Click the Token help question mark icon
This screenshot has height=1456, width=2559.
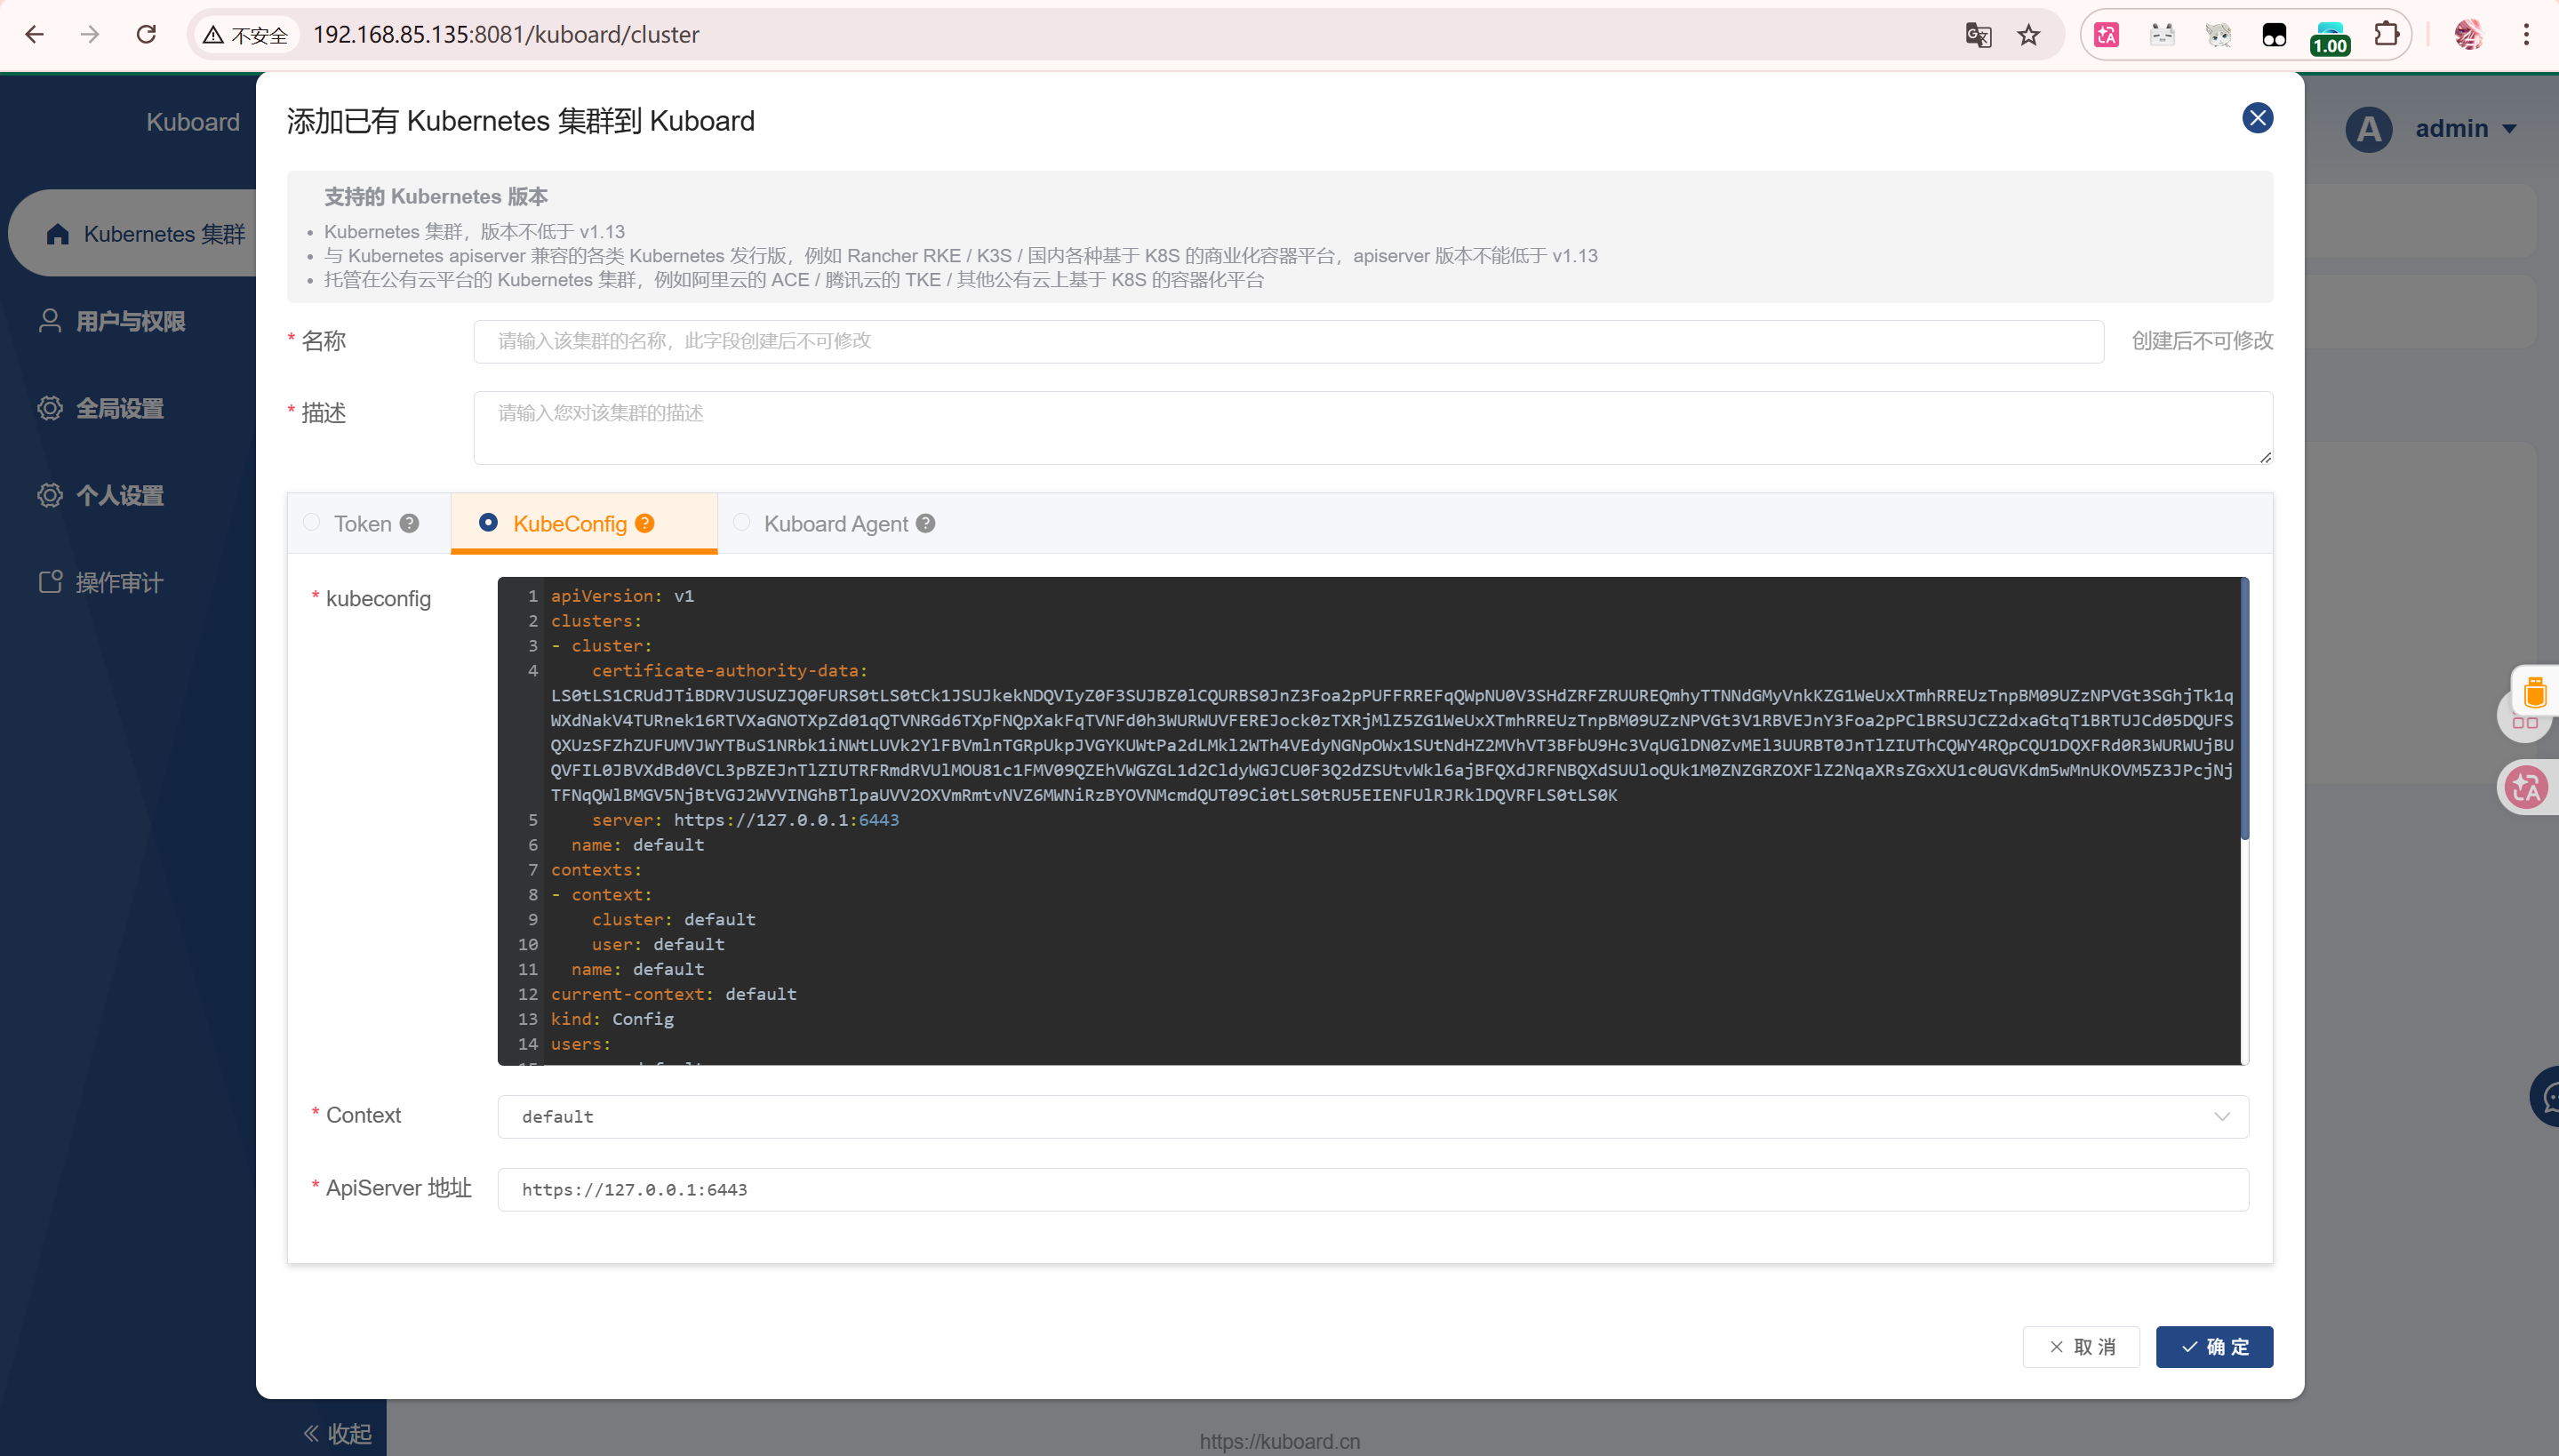(409, 523)
